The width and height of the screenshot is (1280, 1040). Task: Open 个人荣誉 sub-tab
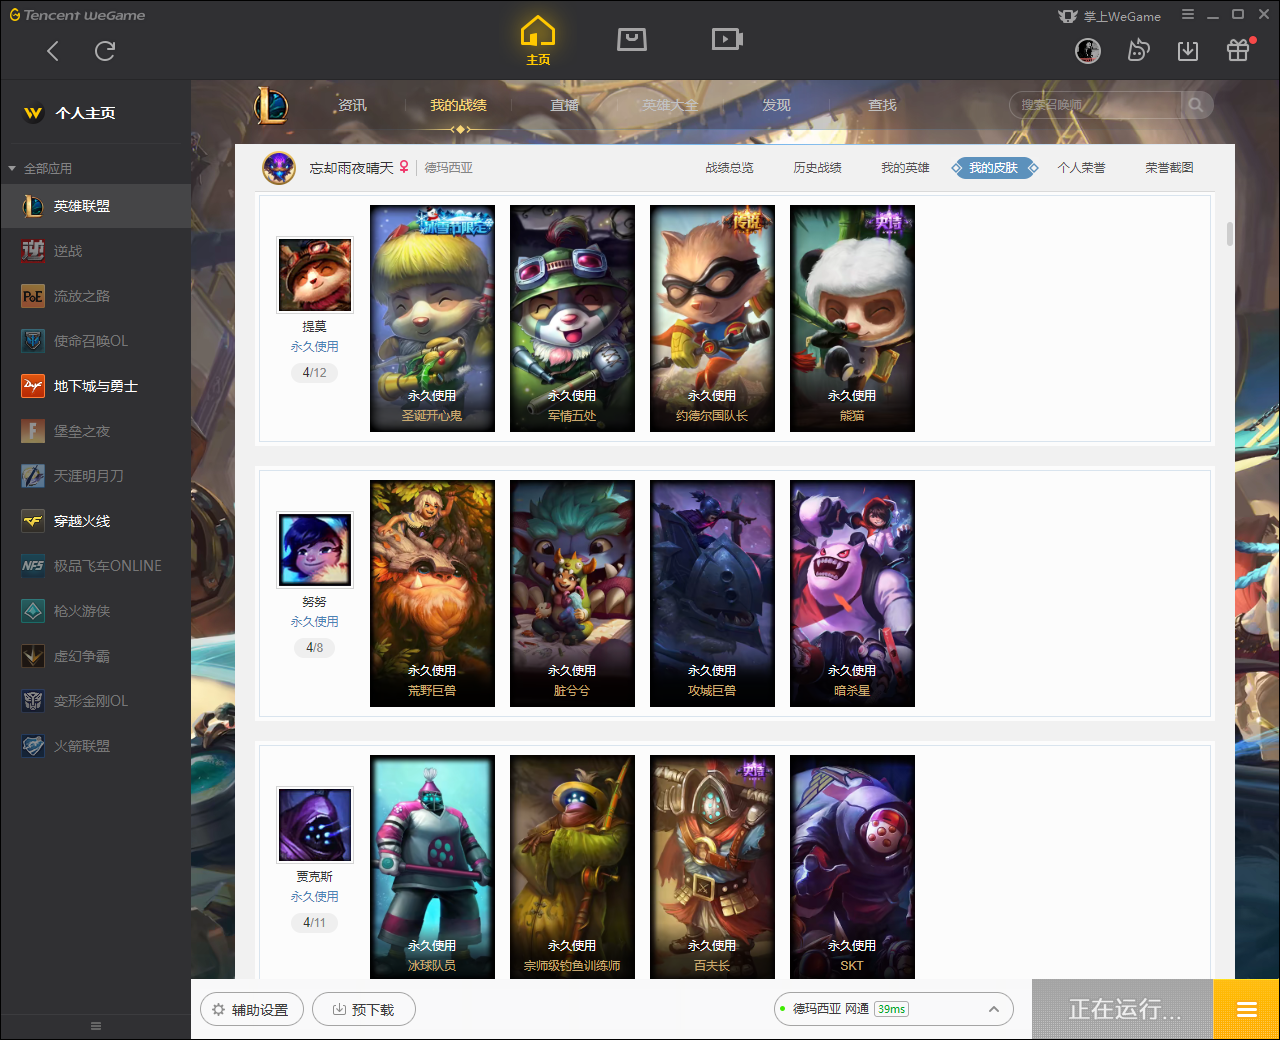1081,168
